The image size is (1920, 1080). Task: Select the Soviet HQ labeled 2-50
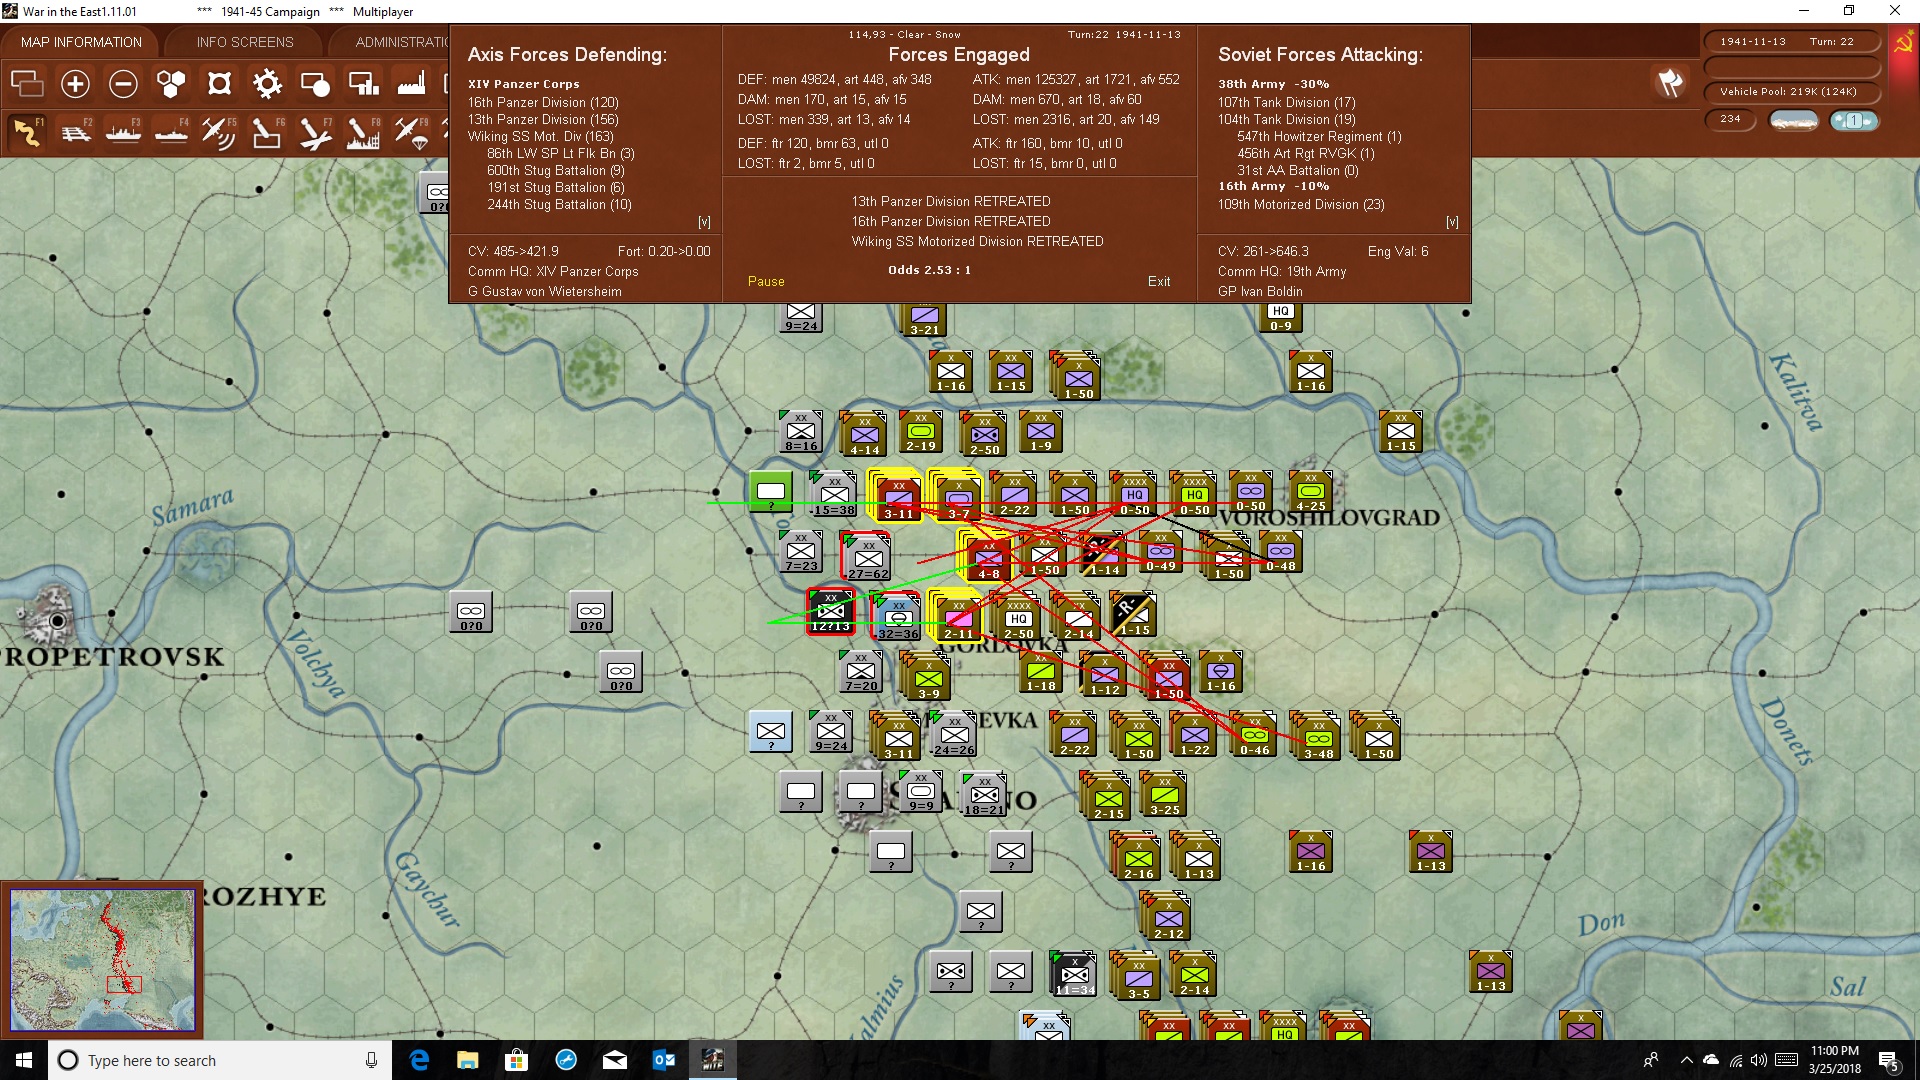pyautogui.click(x=1018, y=618)
